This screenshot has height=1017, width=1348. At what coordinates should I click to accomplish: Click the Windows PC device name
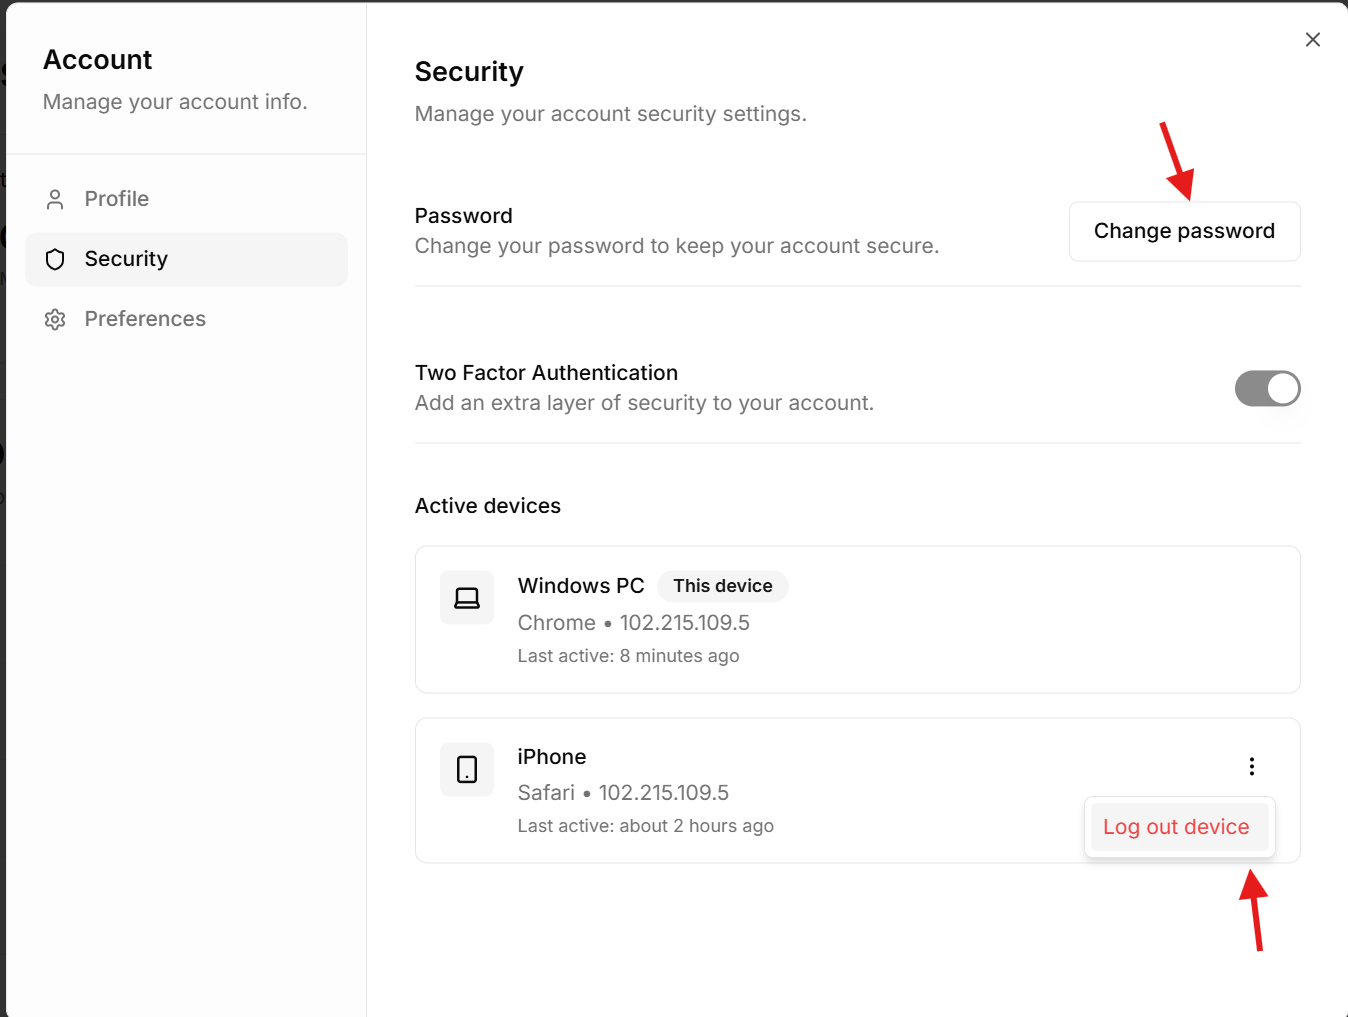coord(581,586)
